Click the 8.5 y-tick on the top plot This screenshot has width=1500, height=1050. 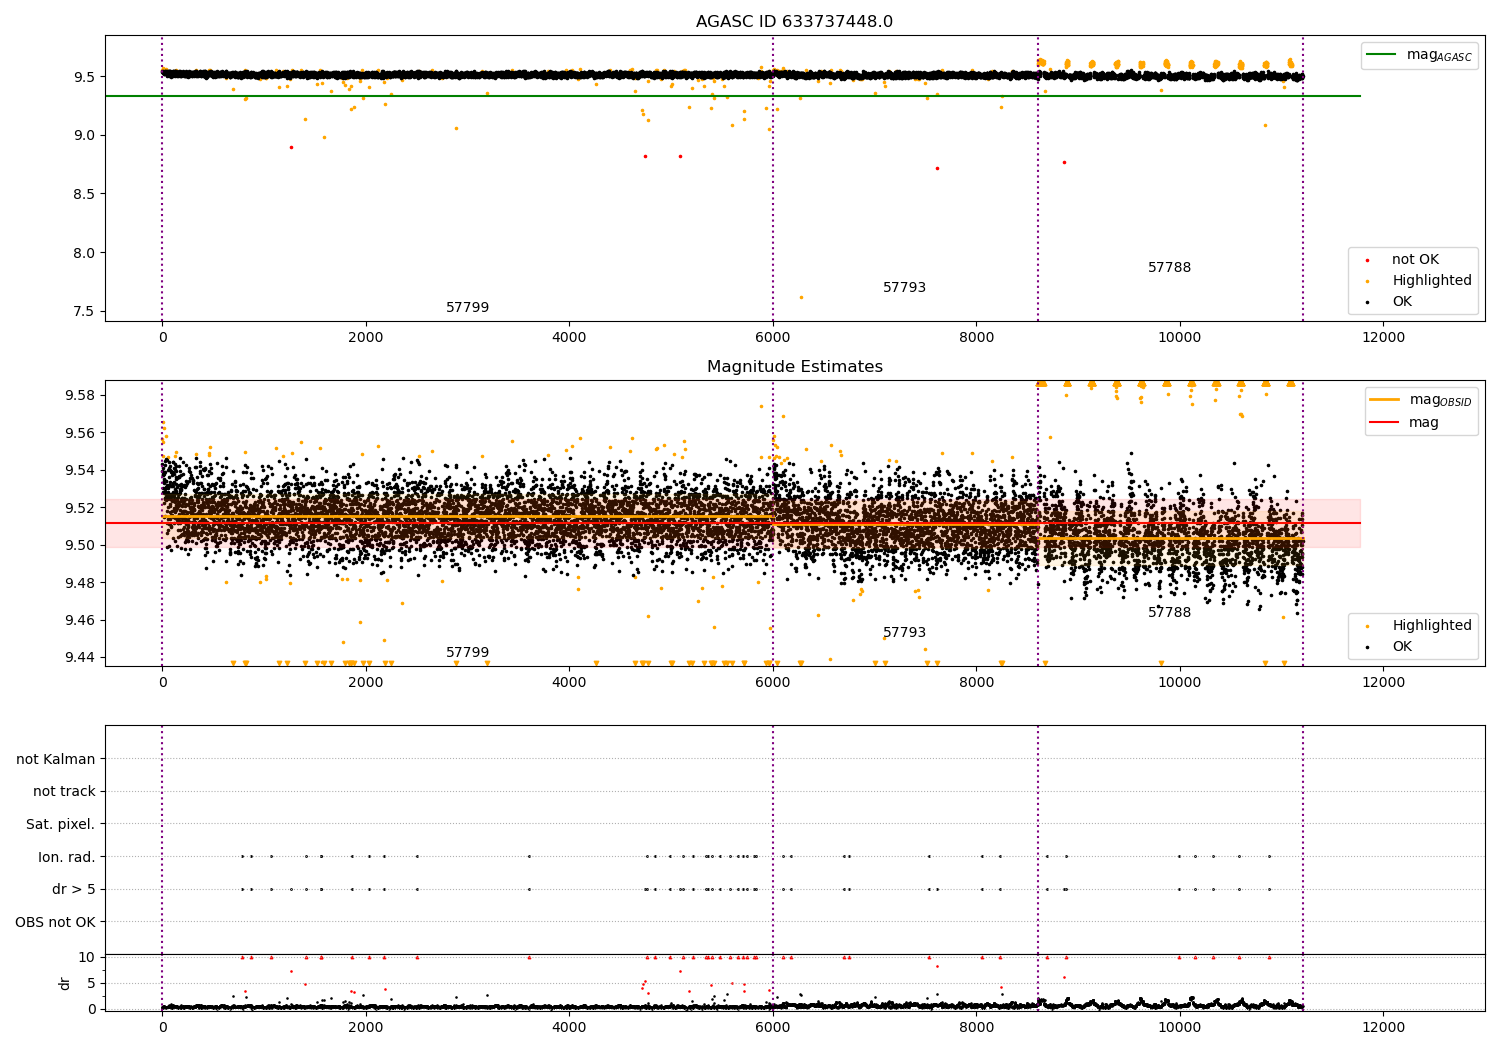(x=83, y=194)
